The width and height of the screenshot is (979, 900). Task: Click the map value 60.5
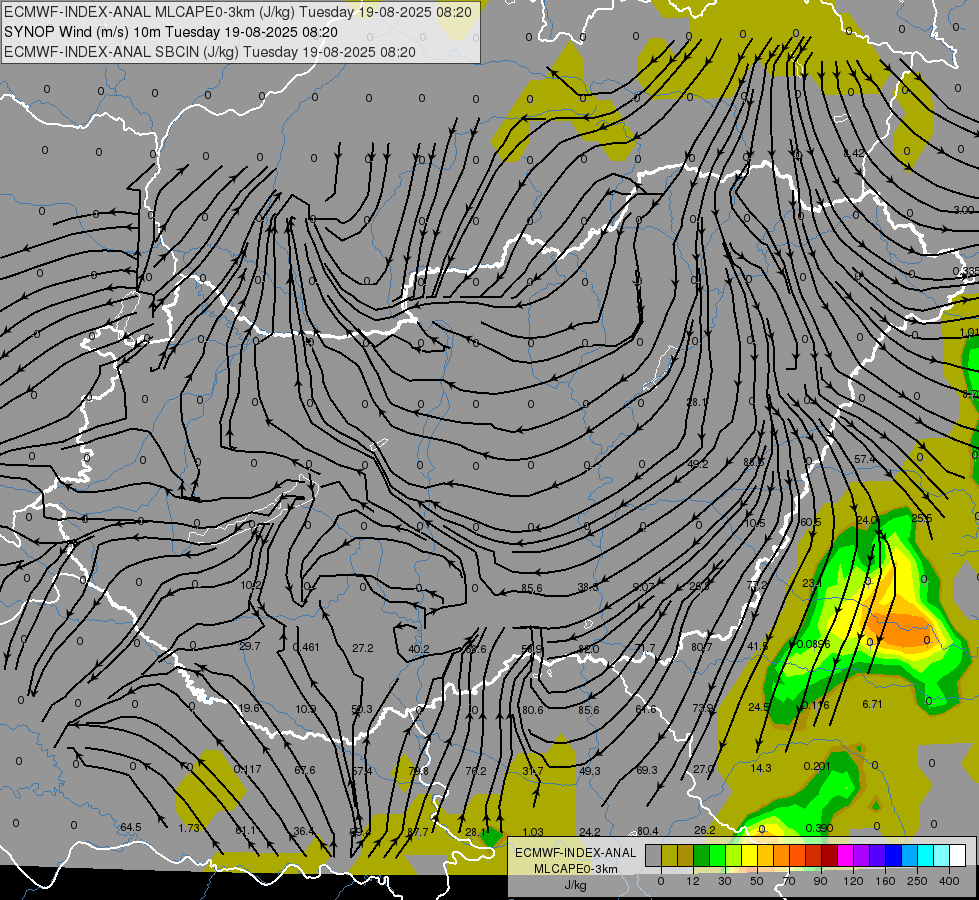pos(810,522)
